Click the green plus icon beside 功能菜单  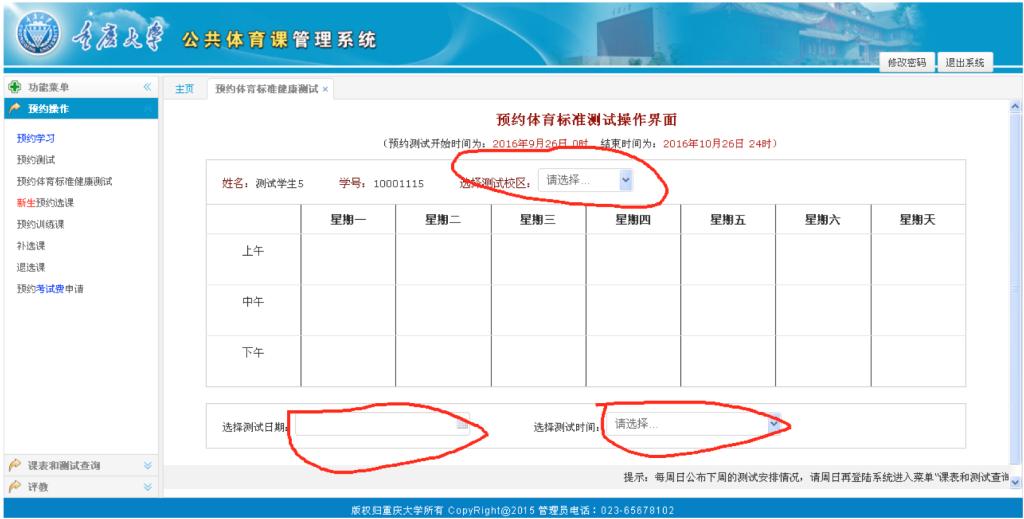click(14, 88)
